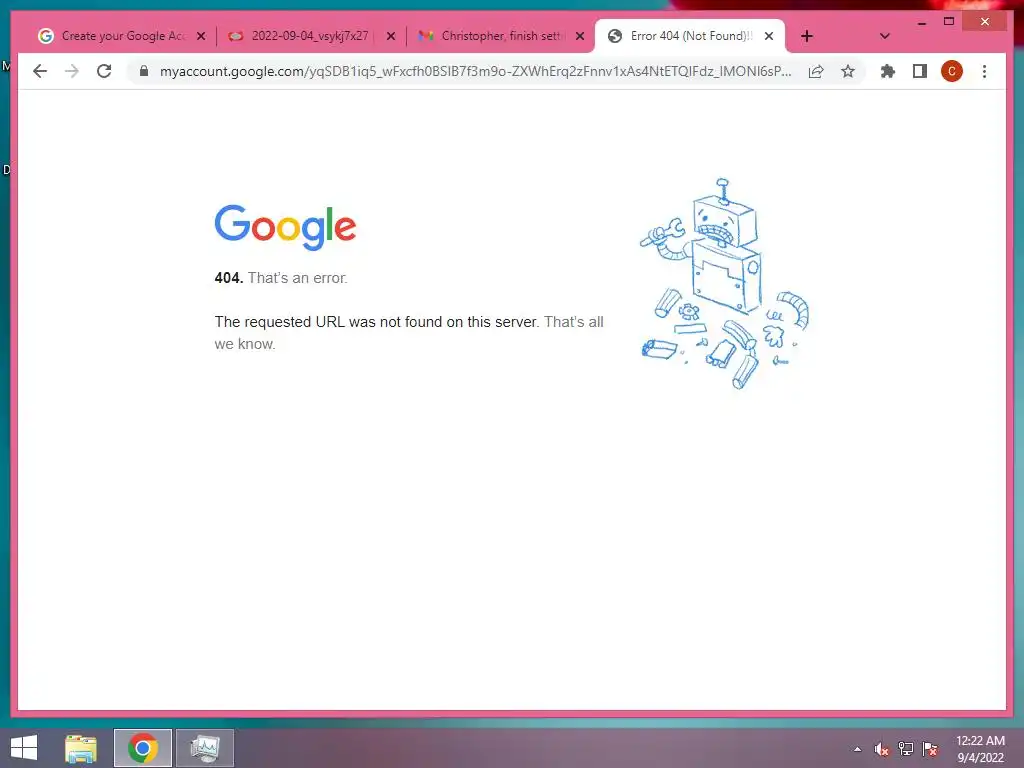Viewport: 1024px width, 768px height.
Task: Open the Windows Start menu
Action: tap(24, 748)
